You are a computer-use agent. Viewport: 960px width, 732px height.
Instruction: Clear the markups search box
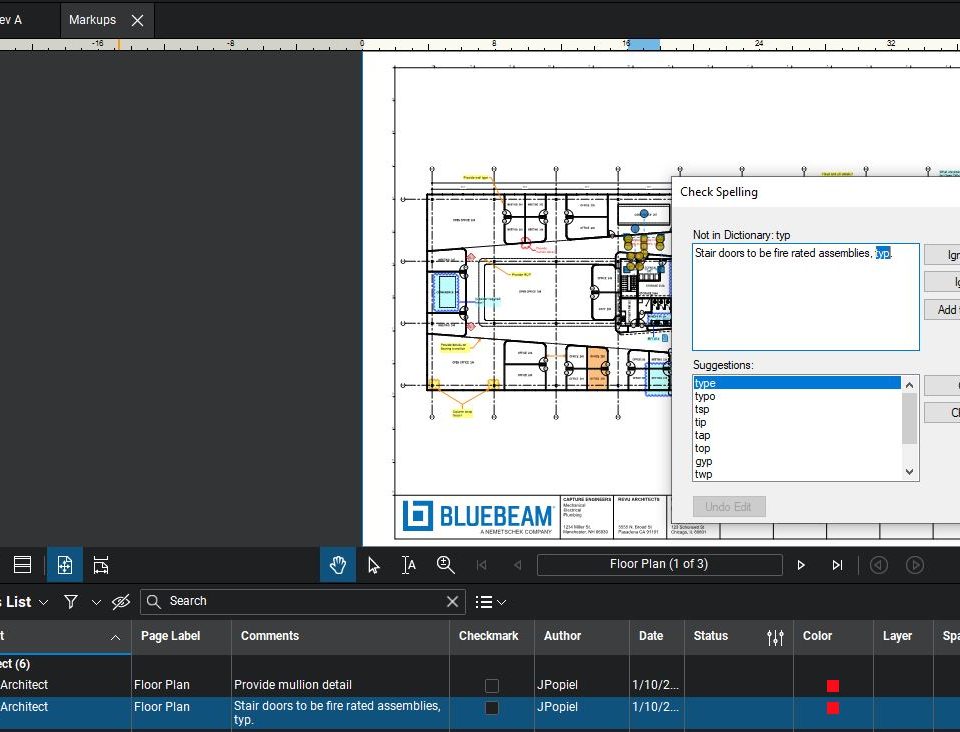tap(452, 602)
